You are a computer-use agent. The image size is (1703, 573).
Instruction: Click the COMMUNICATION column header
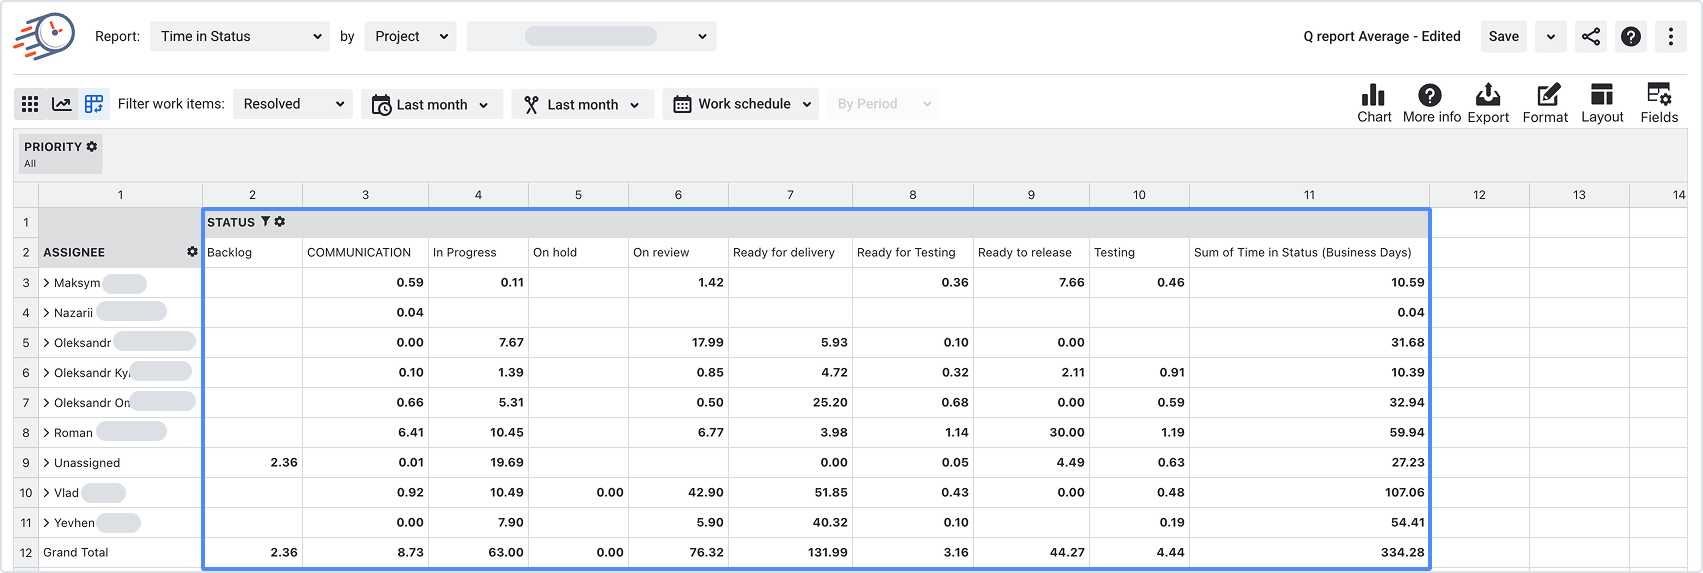click(365, 252)
